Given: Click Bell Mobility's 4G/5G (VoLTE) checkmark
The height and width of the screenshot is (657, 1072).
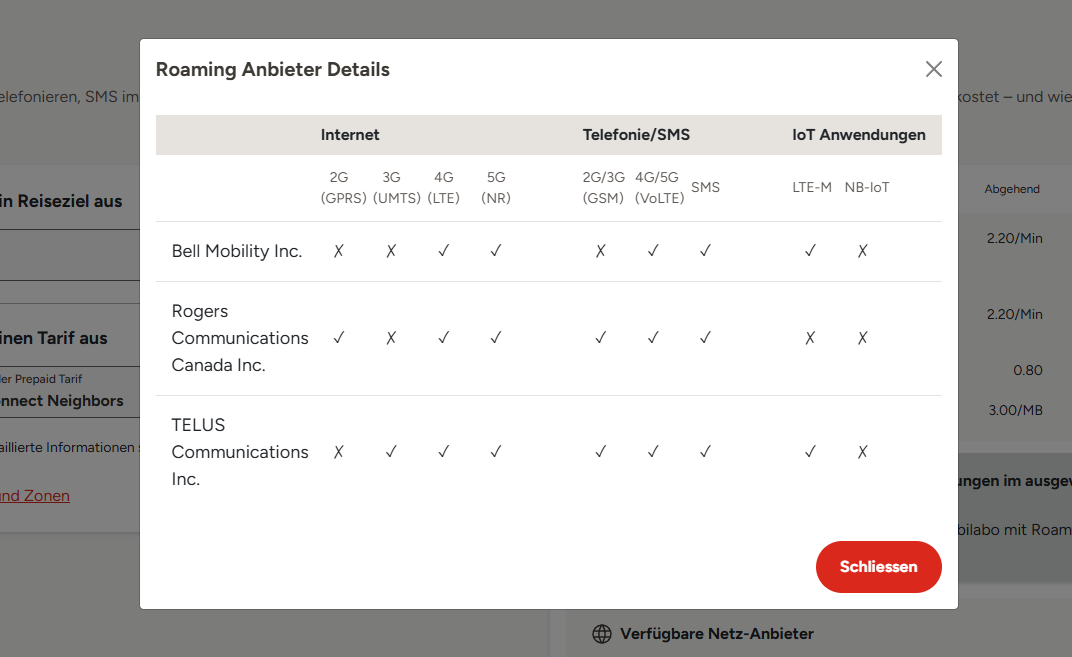Looking at the screenshot, I should coord(653,251).
